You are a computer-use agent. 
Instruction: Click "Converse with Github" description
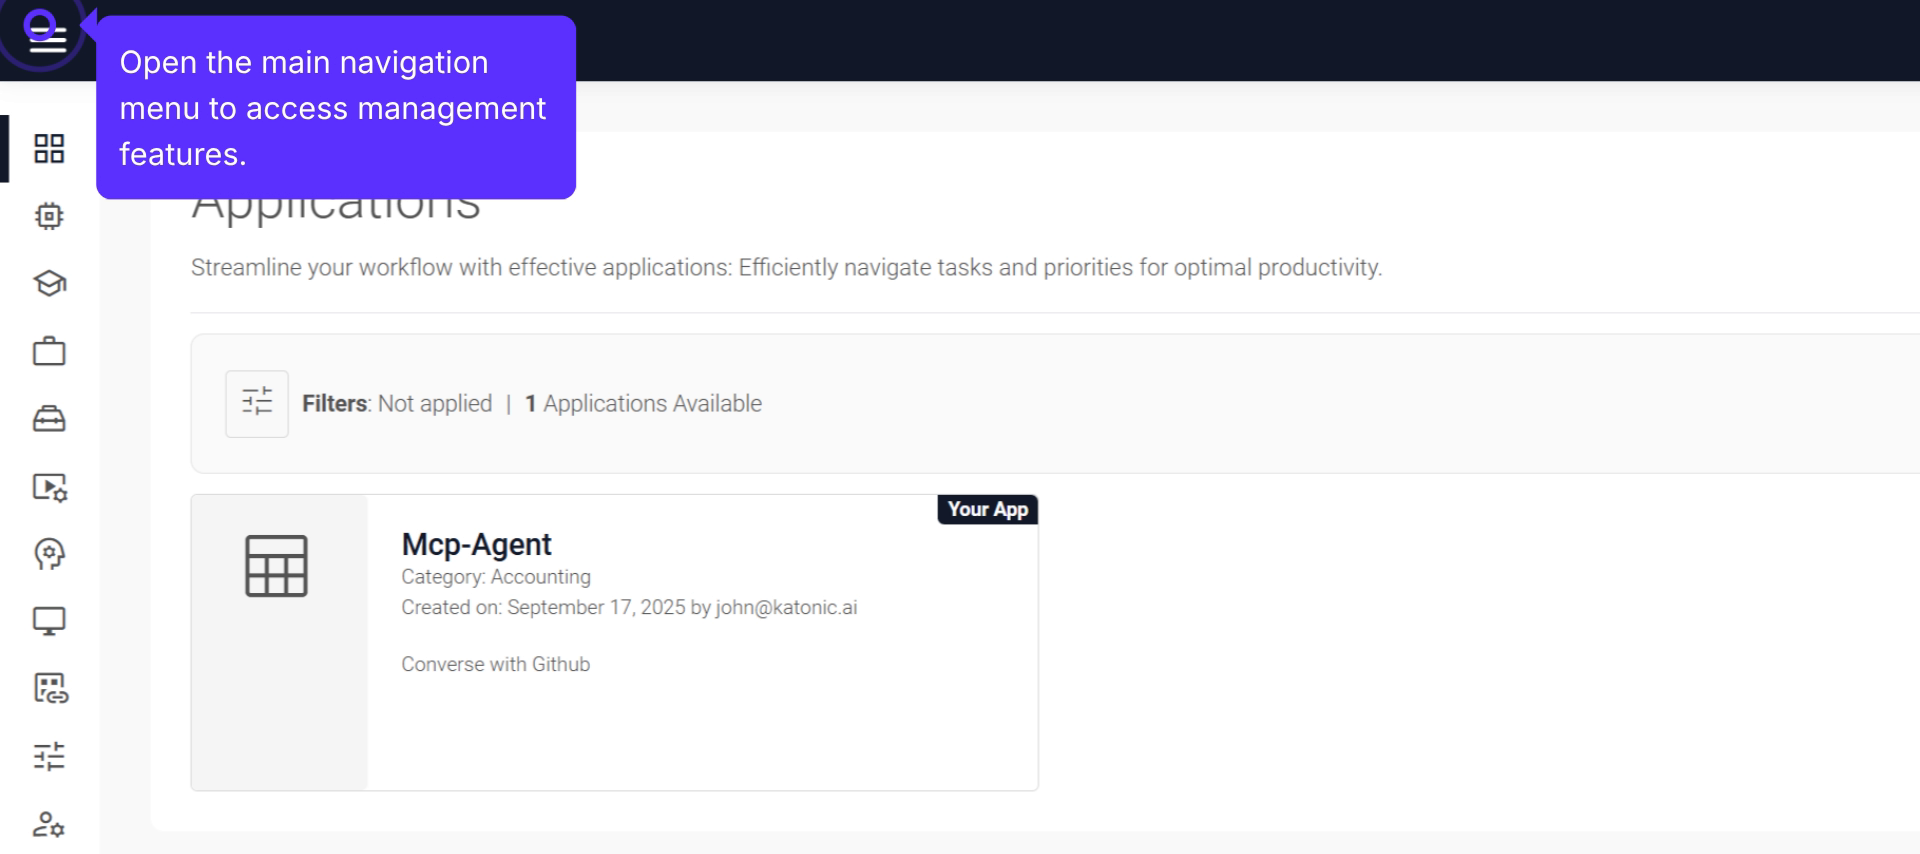495,664
